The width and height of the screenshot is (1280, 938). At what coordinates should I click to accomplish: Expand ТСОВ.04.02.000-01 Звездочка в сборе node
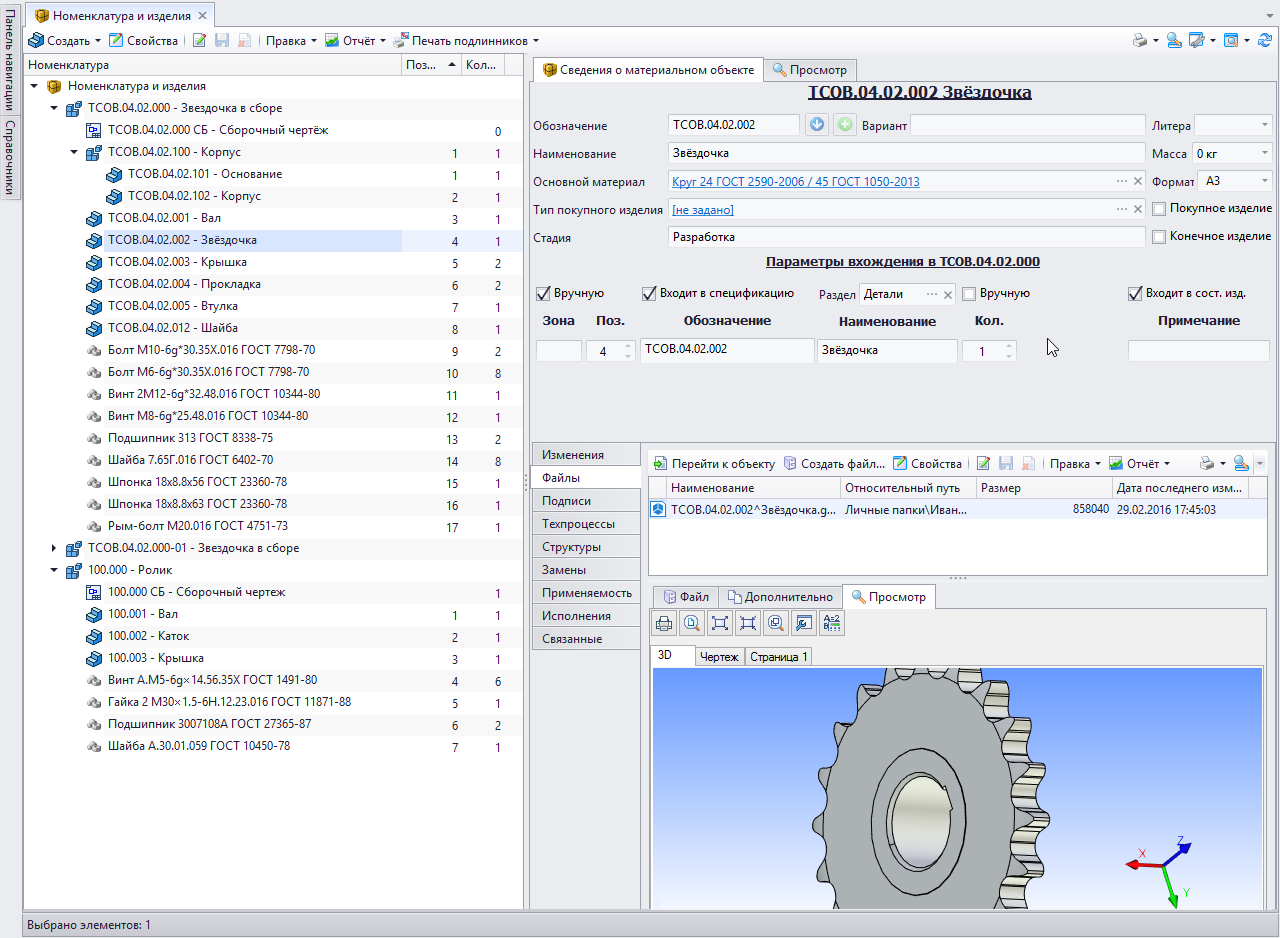(55, 548)
